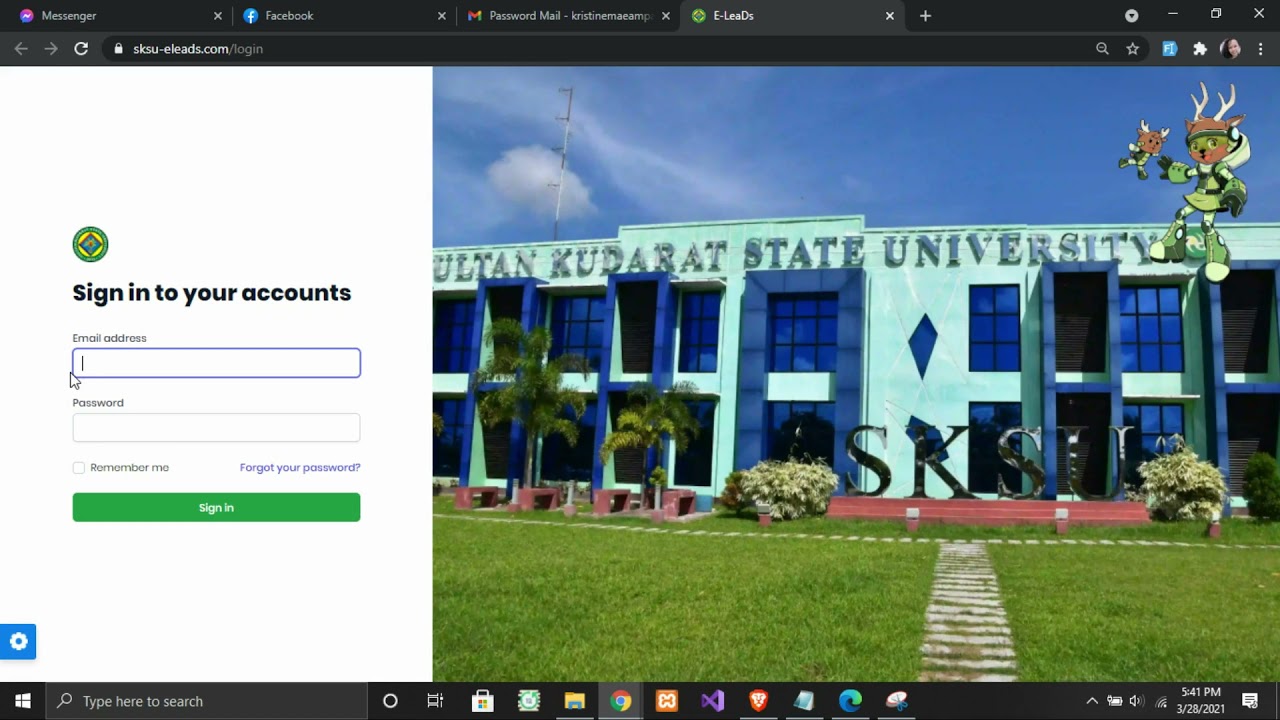Switch to the Password Mail tab
This screenshot has width=1280, height=720.
point(566,16)
